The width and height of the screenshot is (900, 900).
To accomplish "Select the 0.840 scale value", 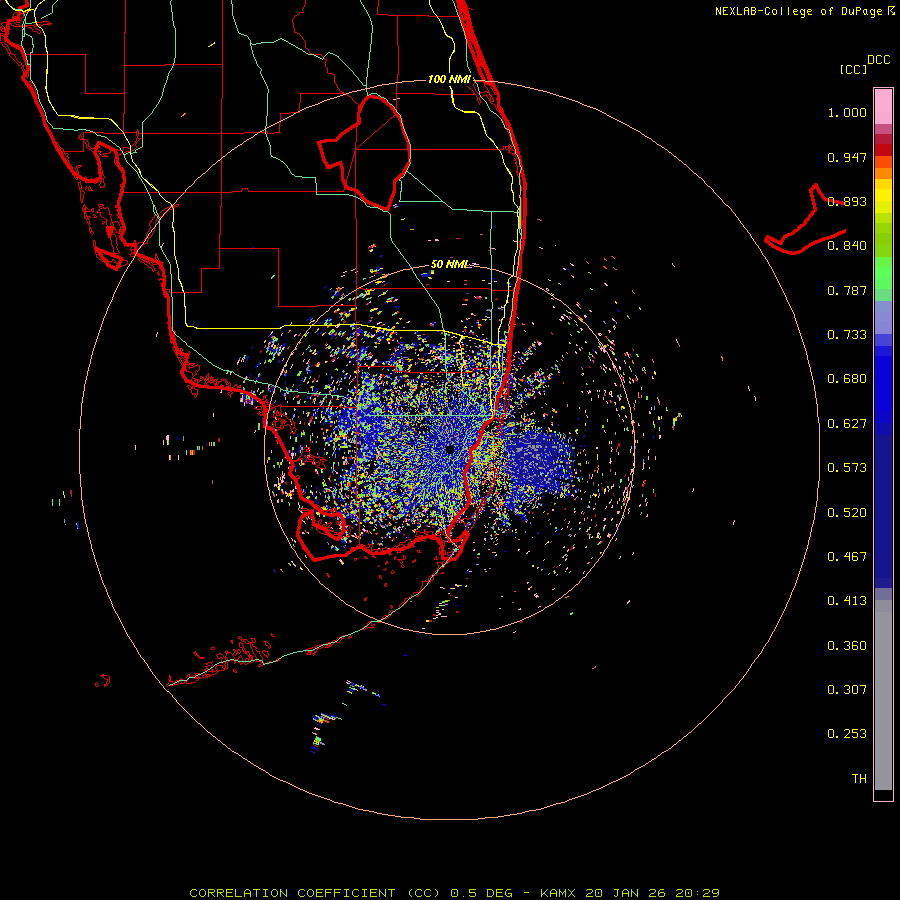I will tap(847, 246).
